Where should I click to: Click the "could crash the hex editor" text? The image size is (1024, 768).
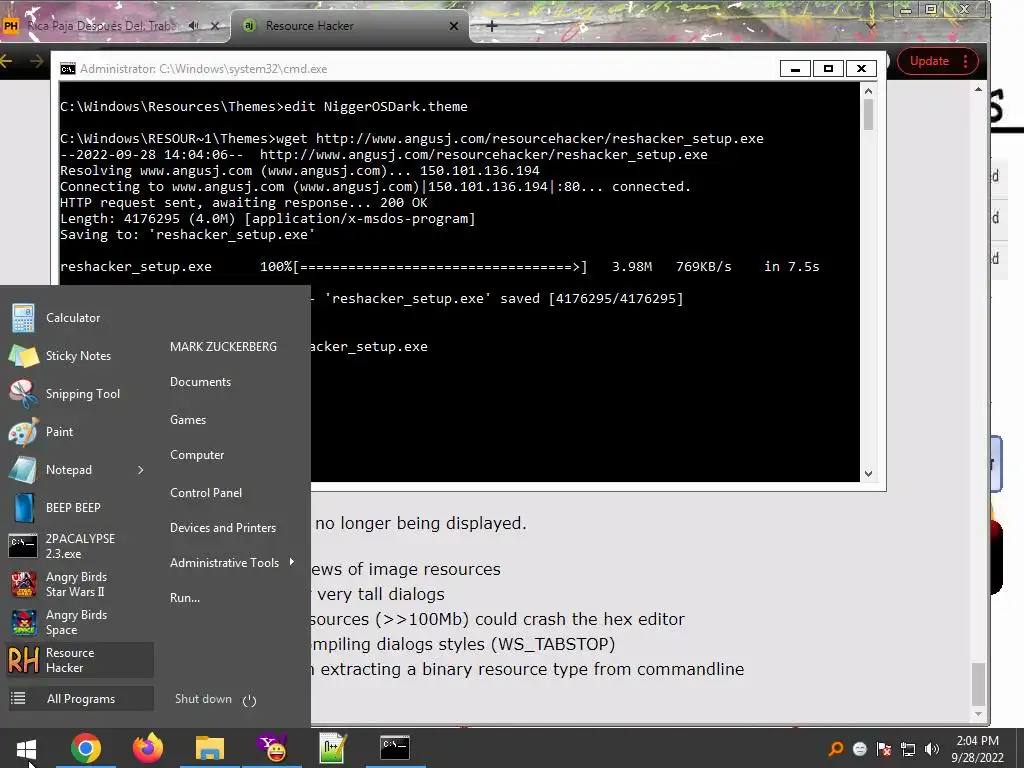click(581, 619)
